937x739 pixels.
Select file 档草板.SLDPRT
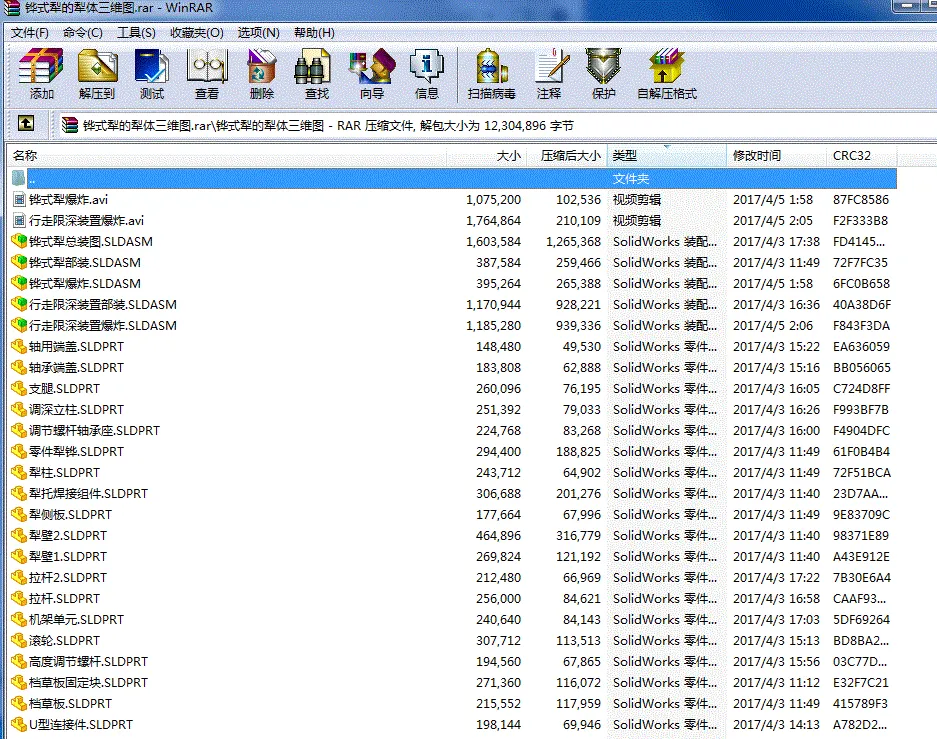tap(71, 704)
